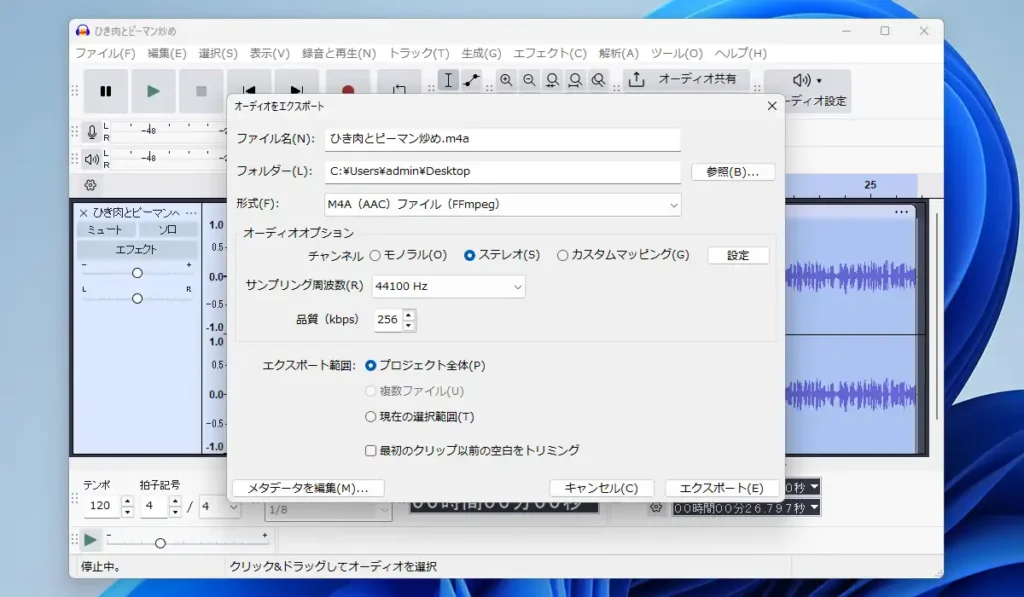Choose the 現在の選択範囲 export range option

tap(370, 419)
